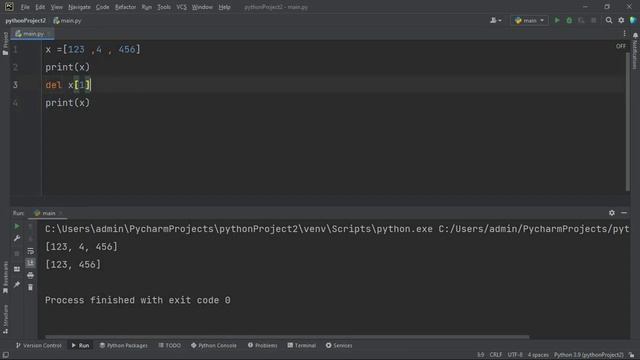Open the Code menu
The height and width of the screenshot is (360, 640).
click(x=102, y=7)
